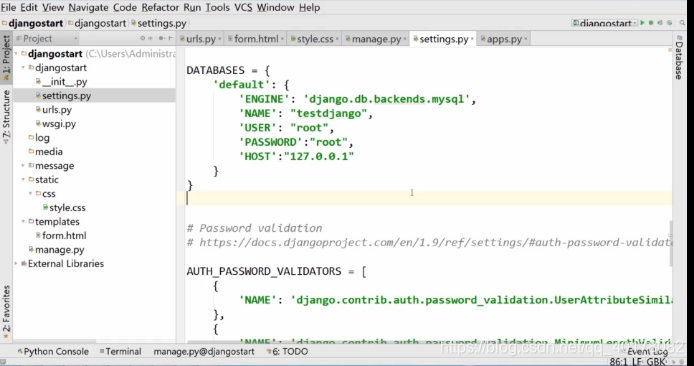Open the Code menu
The width and height of the screenshot is (694, 366).
[125, 8]
